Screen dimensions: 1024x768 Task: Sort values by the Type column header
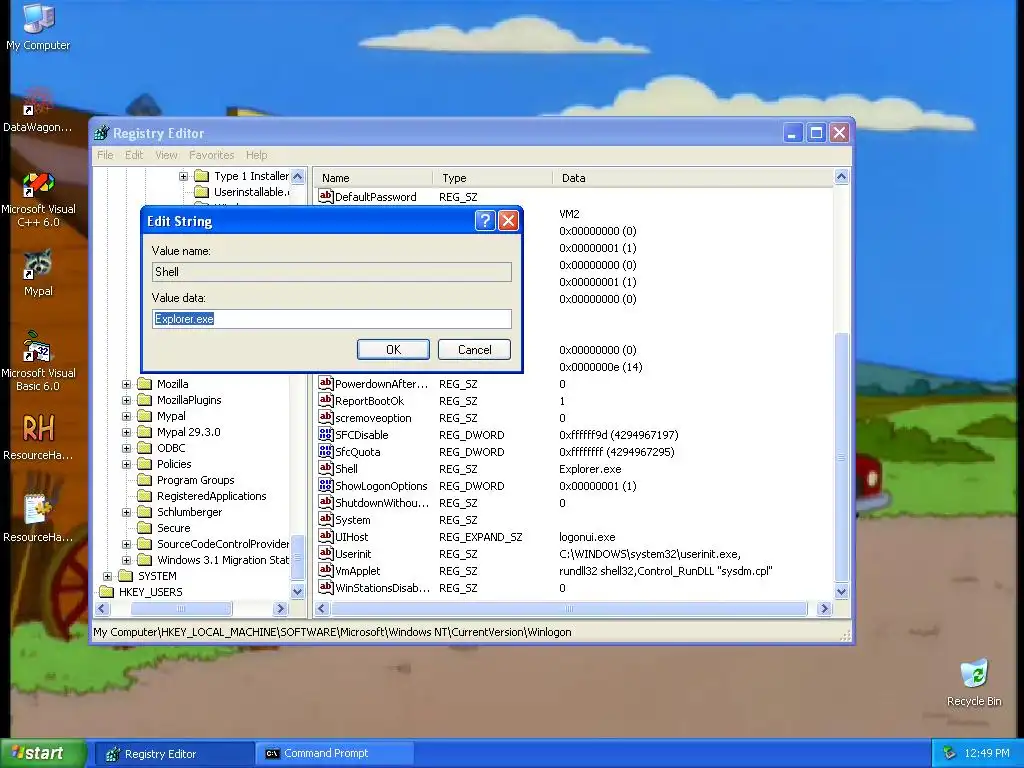[493, 178]
